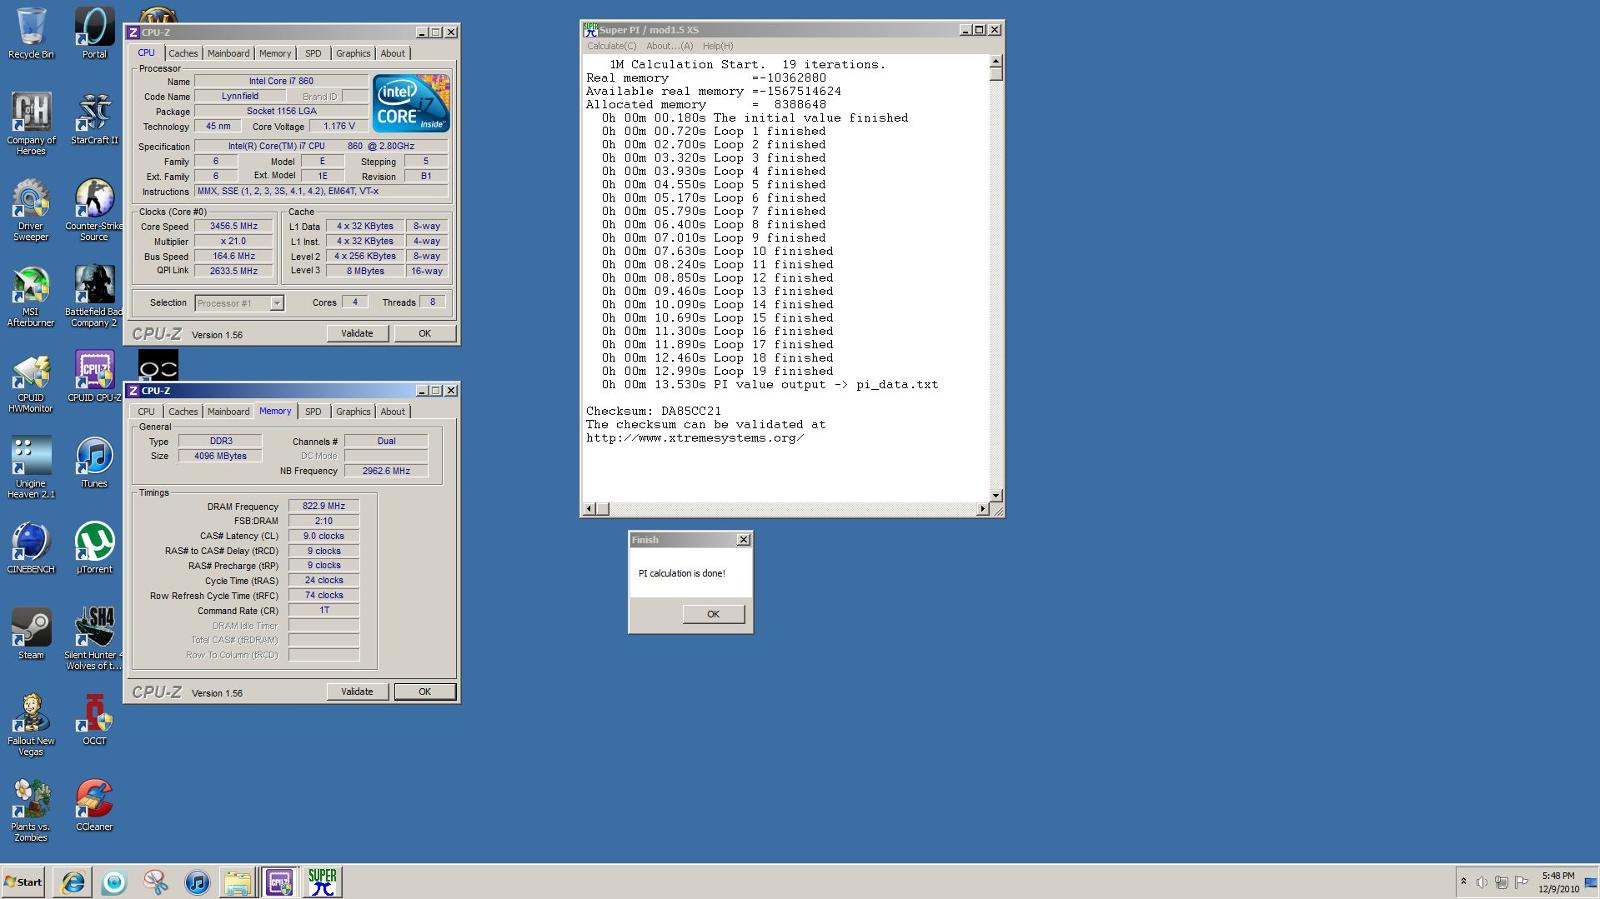Launch CINEBENCH from the desktop
This screenshot has width=1600, height=899.
click(x=31, y=548)
